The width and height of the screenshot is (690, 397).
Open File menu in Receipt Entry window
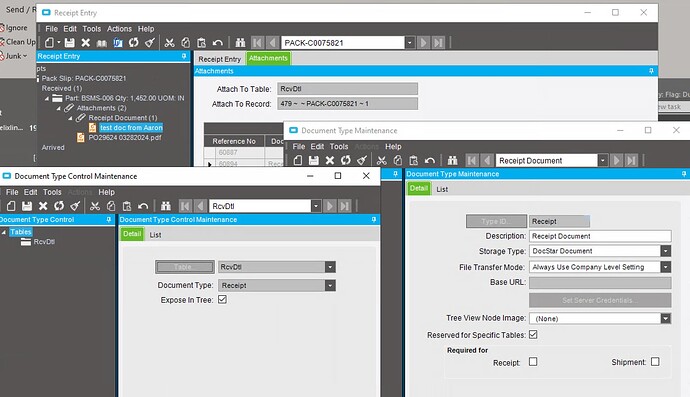tap(51, 29)
